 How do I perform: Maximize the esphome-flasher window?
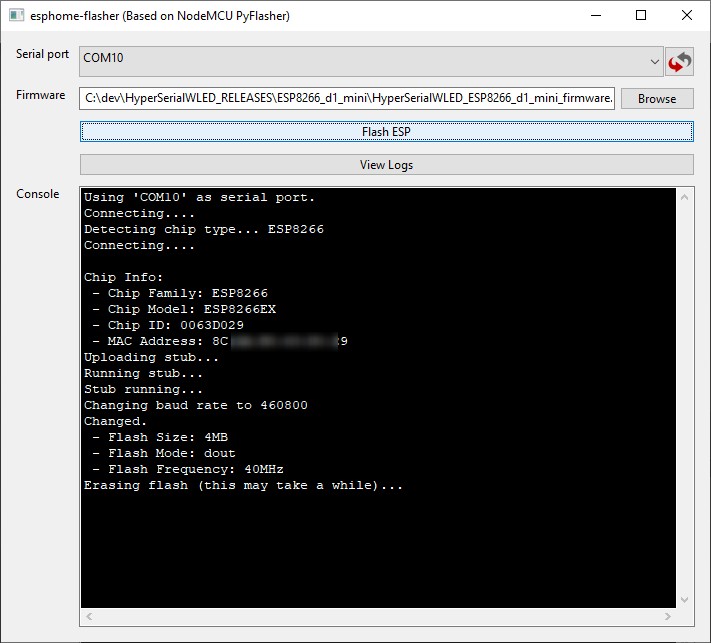[x=641, y=15]
